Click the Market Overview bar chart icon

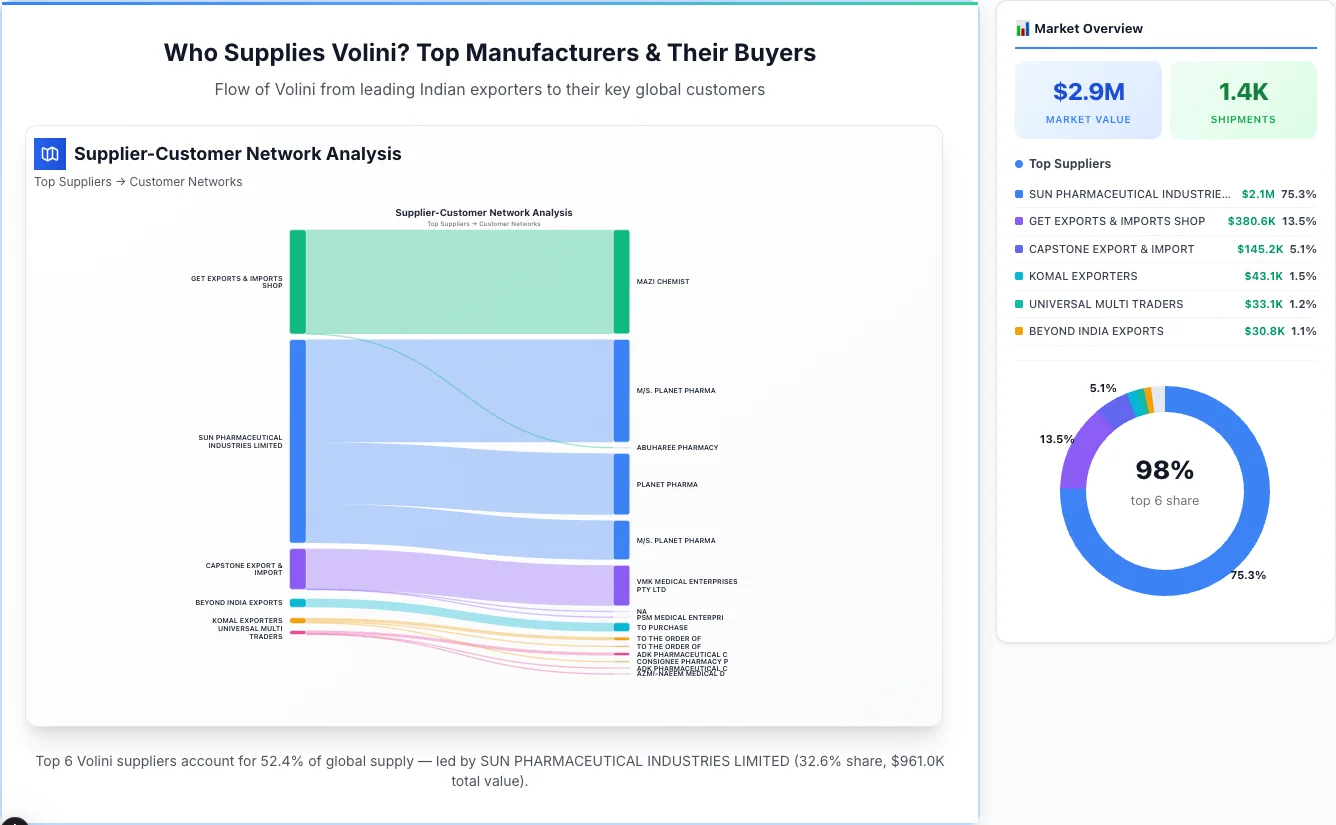tap(1021, 28)
